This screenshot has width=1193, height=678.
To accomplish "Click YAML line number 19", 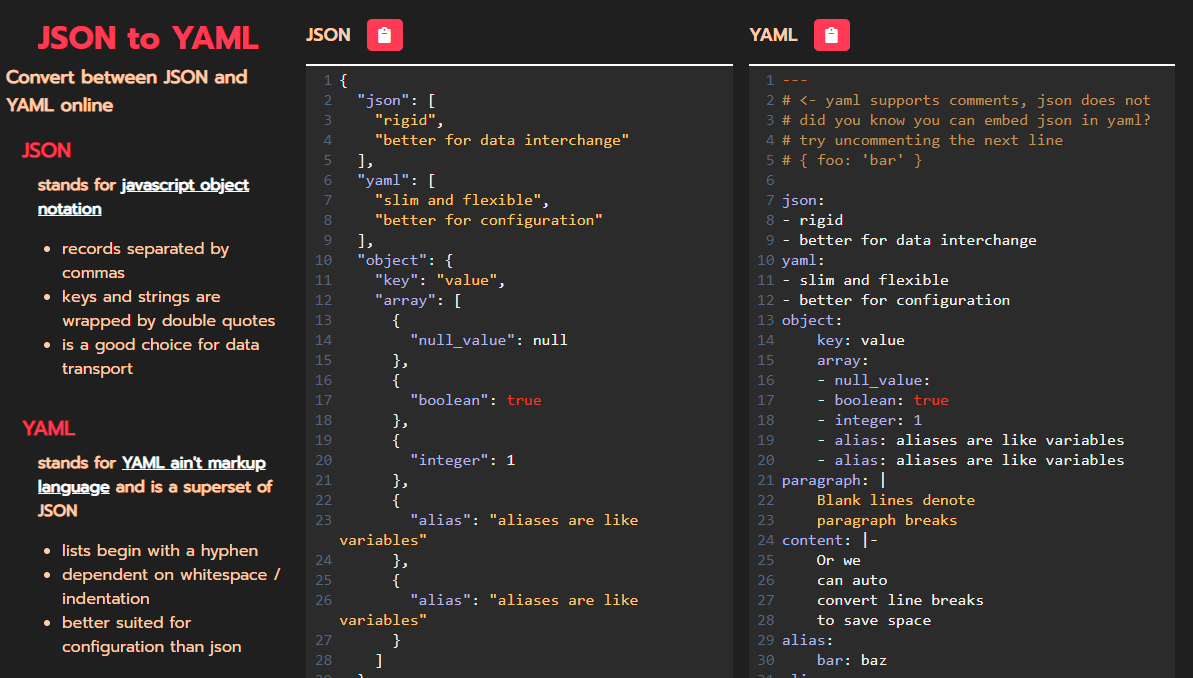I will [x=765, y=441].
